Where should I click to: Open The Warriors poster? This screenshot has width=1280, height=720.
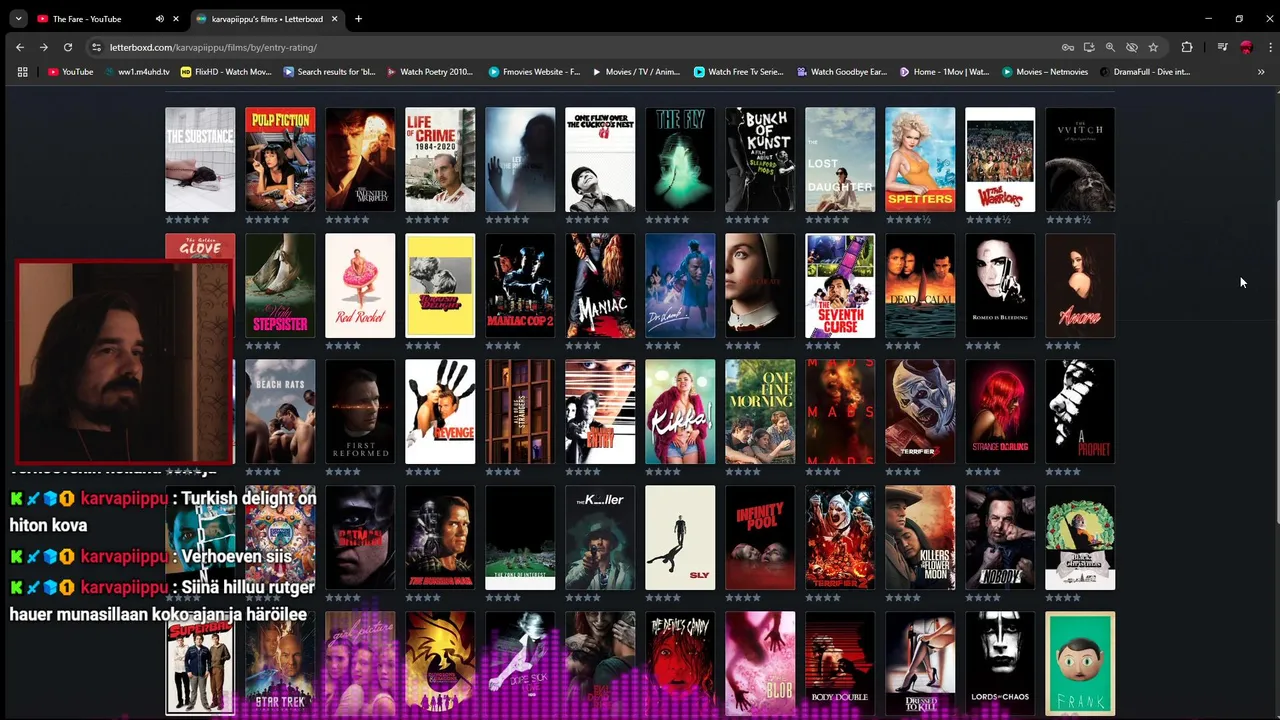(x=1000, y=160)
